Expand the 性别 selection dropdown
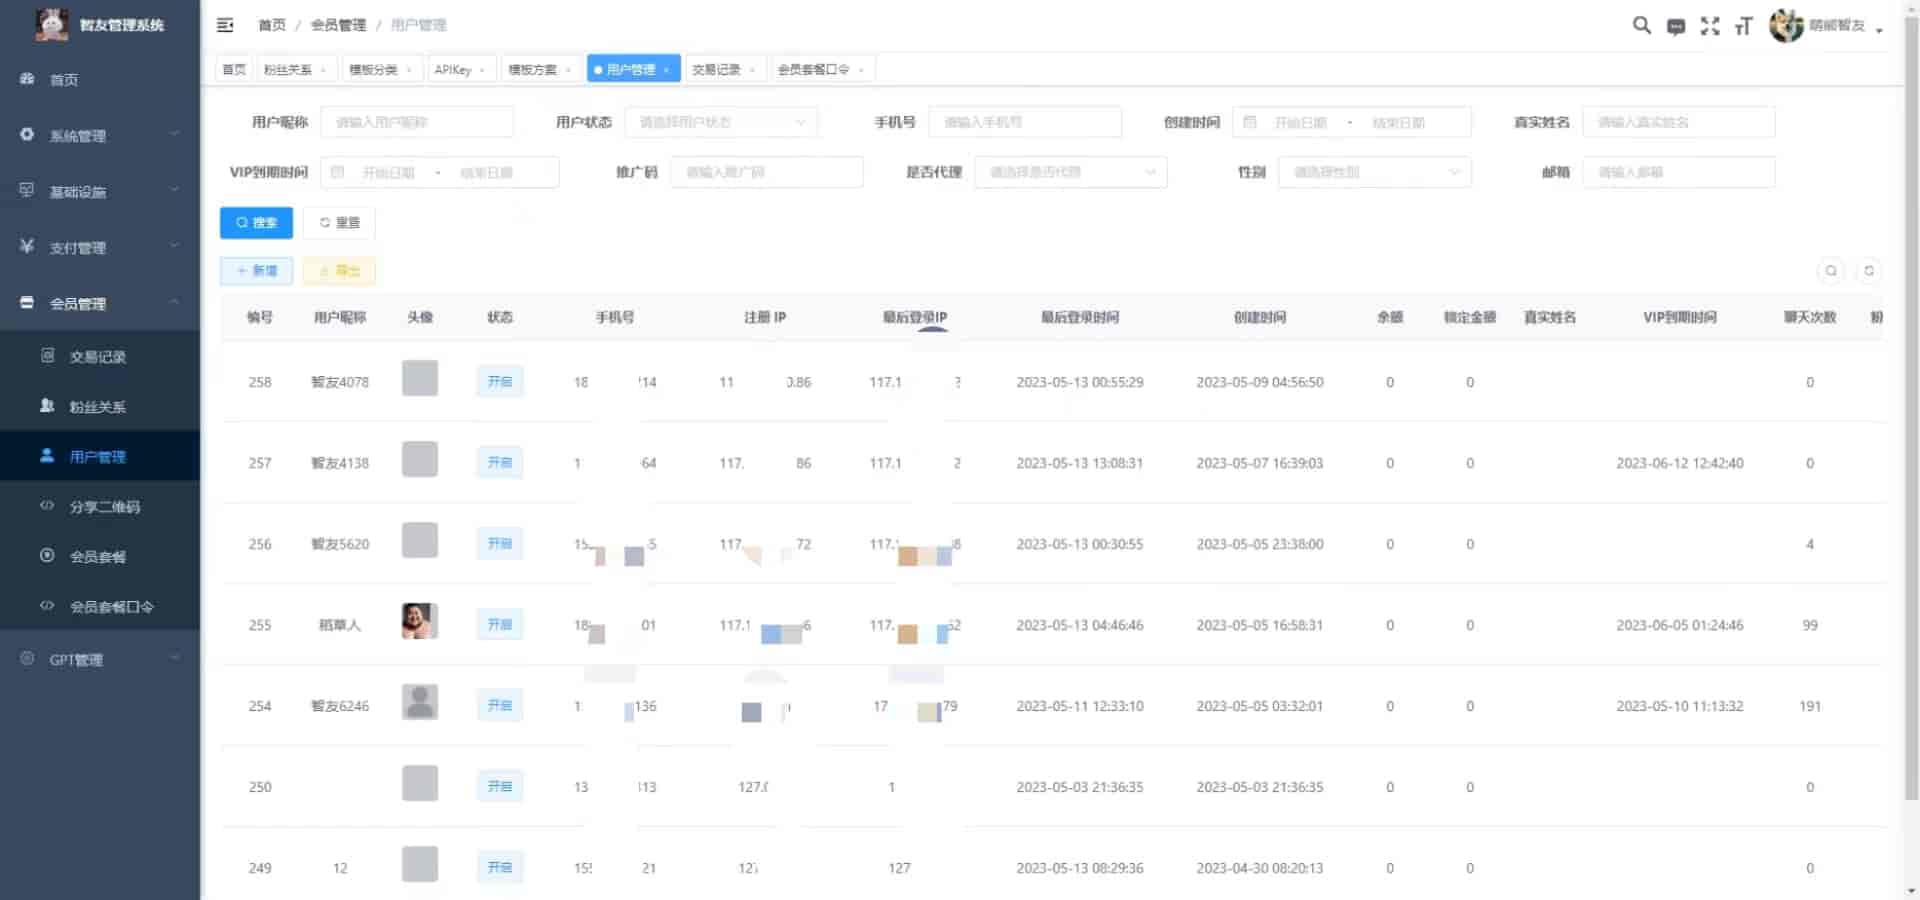Screen dimensions: 1920x900 pyautogui.click(x=1374, y=172)
